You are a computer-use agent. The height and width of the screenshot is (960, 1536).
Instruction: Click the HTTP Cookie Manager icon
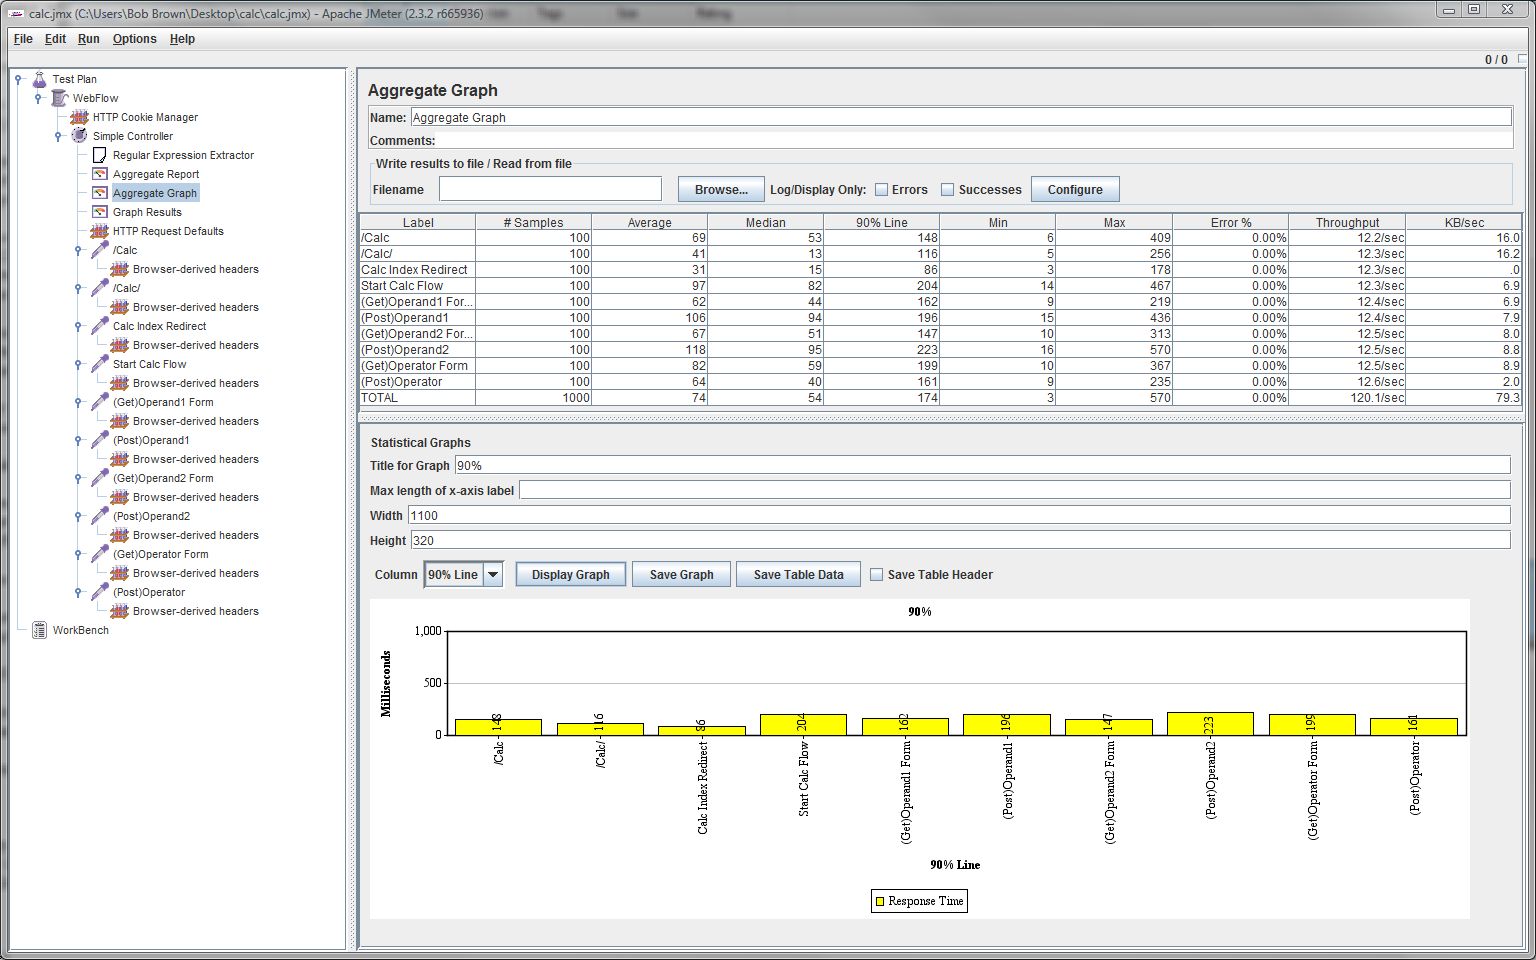[80, 117]
